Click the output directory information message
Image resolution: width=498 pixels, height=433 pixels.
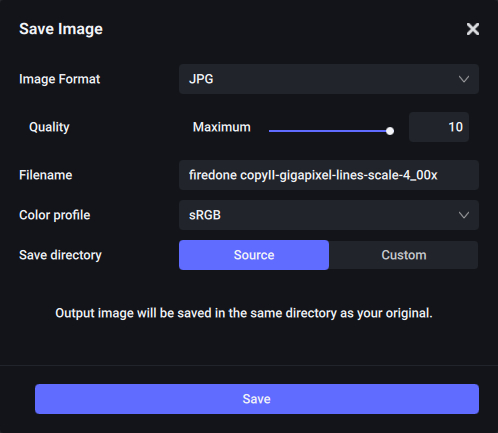click(244, 313)
